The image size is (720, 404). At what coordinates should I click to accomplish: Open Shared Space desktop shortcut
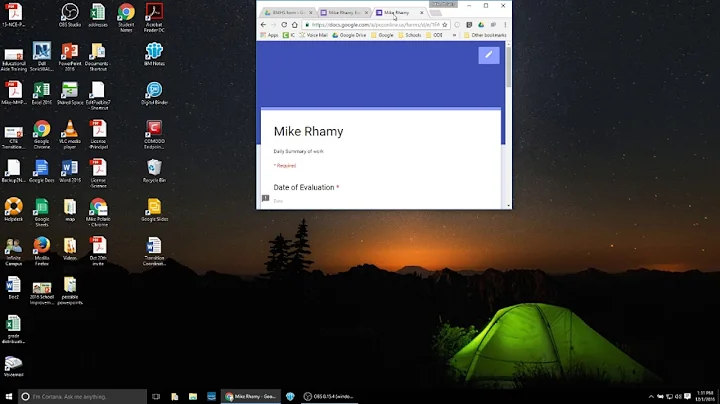70,93
